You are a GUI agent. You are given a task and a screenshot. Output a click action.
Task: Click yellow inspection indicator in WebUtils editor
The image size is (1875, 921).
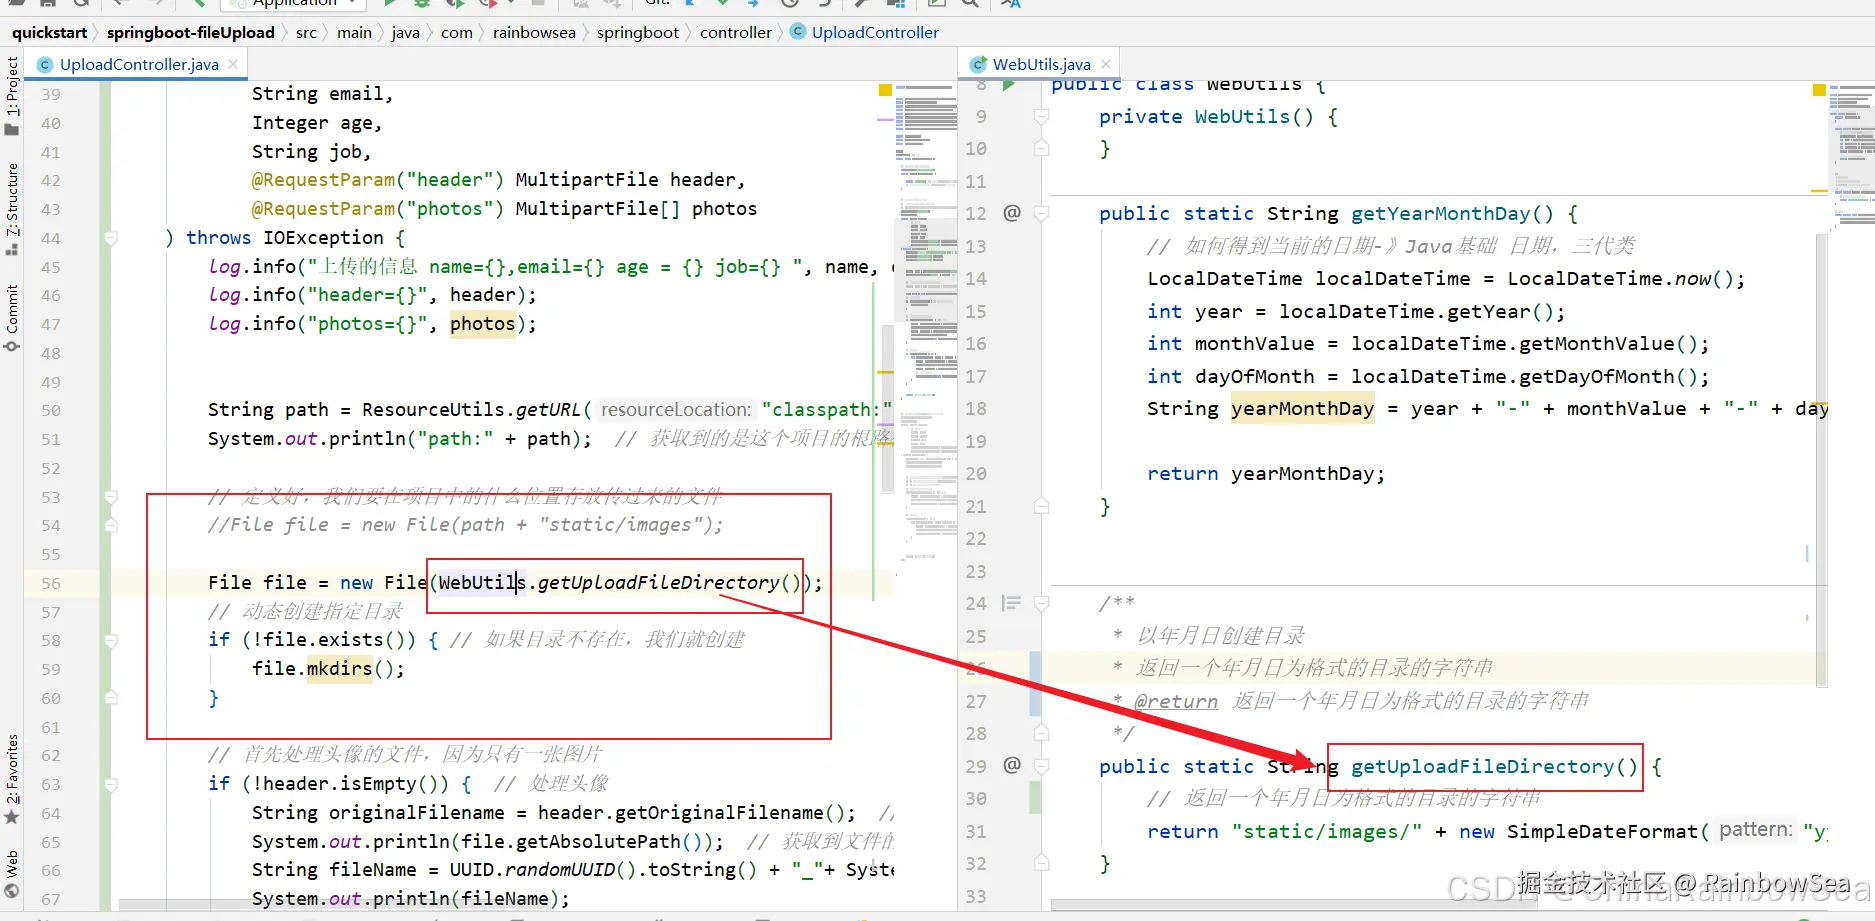click(x=1819, y=90)
